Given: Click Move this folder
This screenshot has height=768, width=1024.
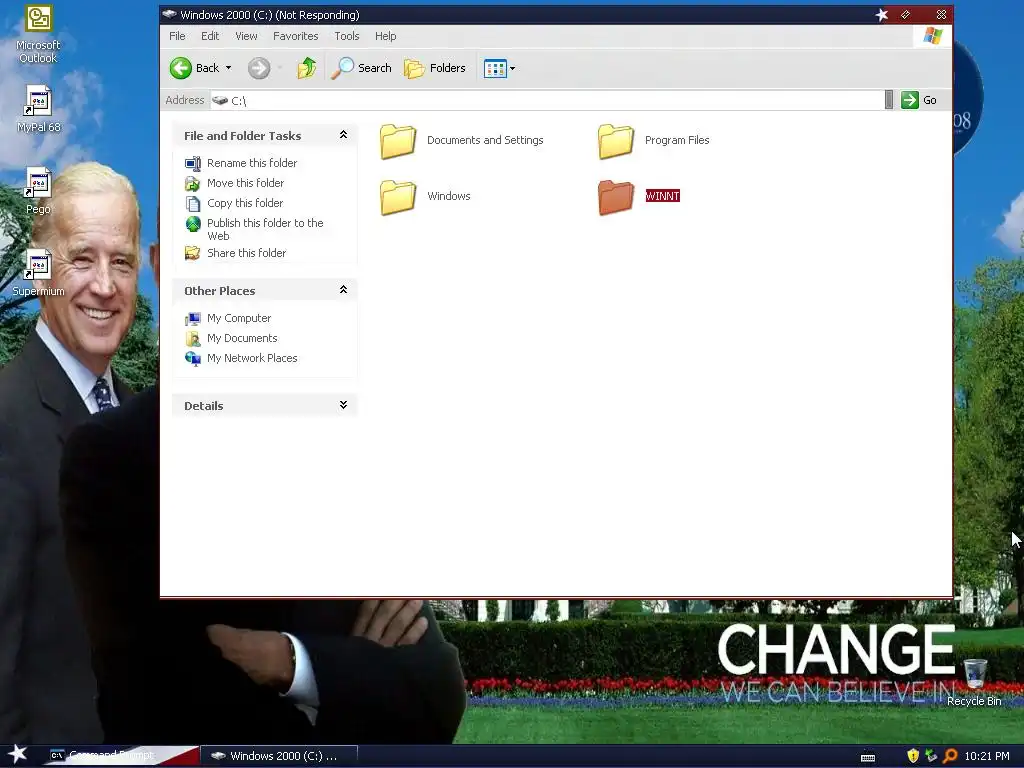Looking at the screenshot, I should (x=245, y=183).
